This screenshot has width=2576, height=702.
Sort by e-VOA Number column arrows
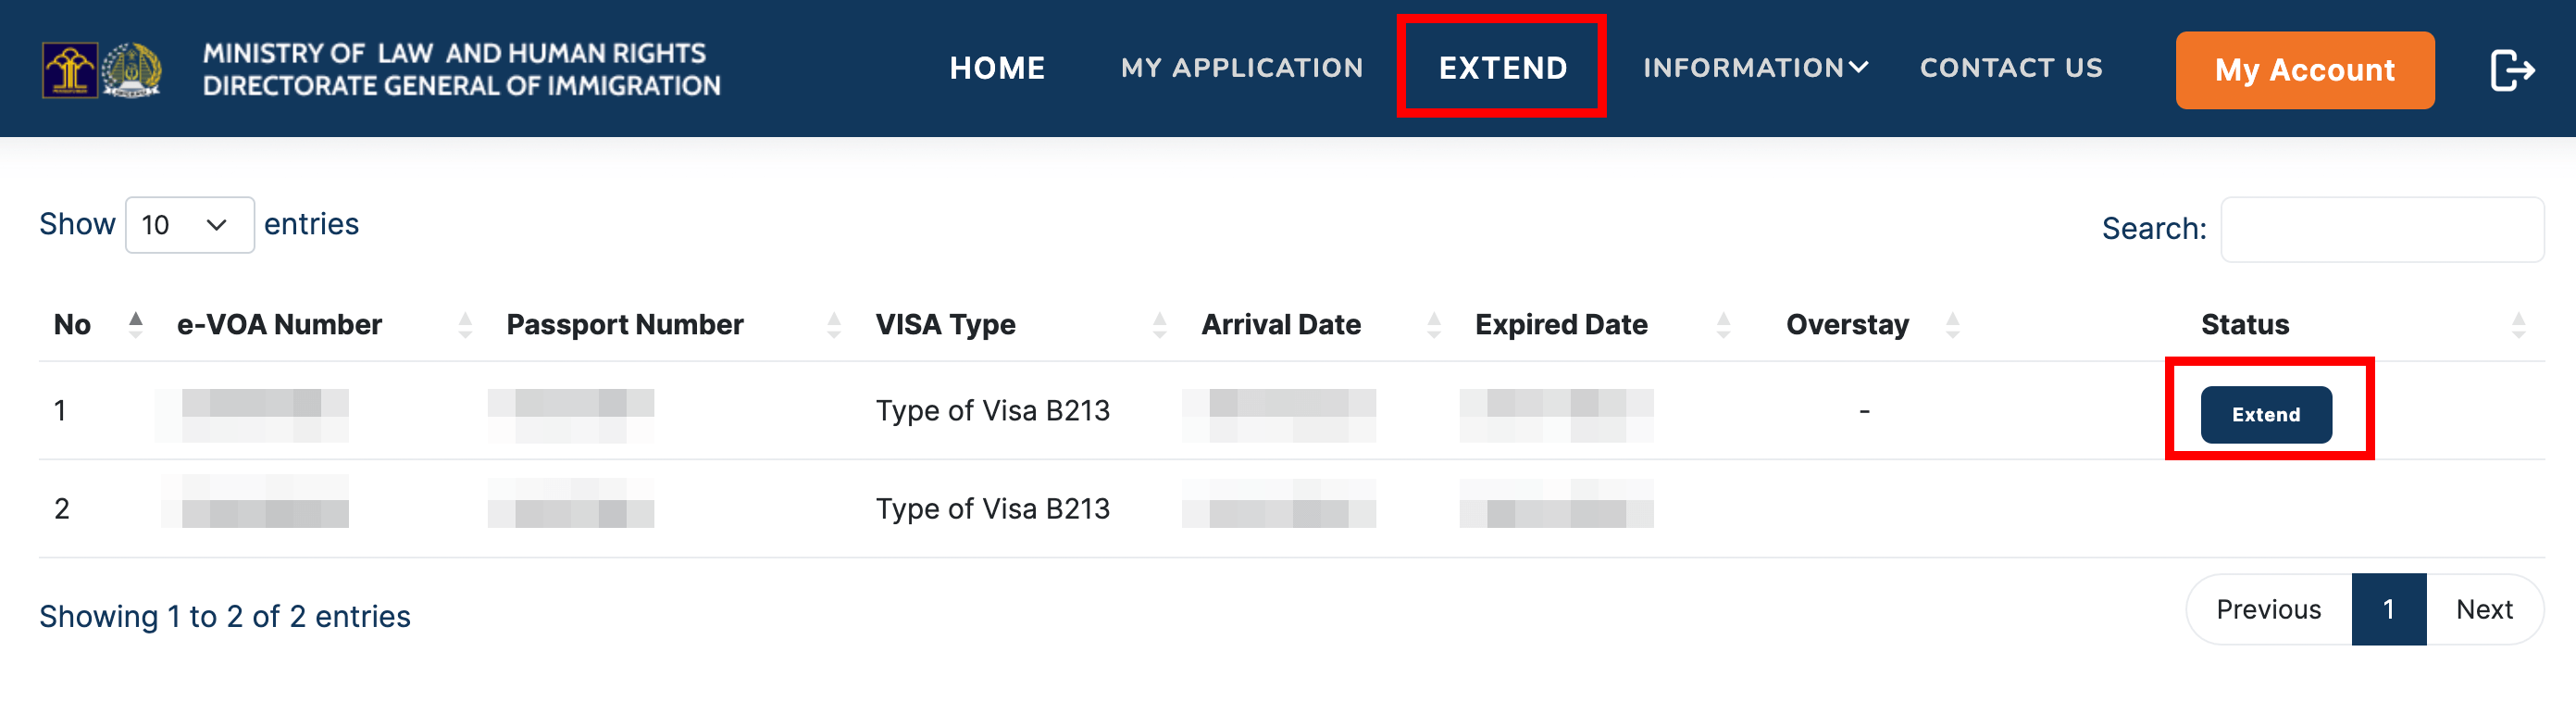[x=465, y=324]
